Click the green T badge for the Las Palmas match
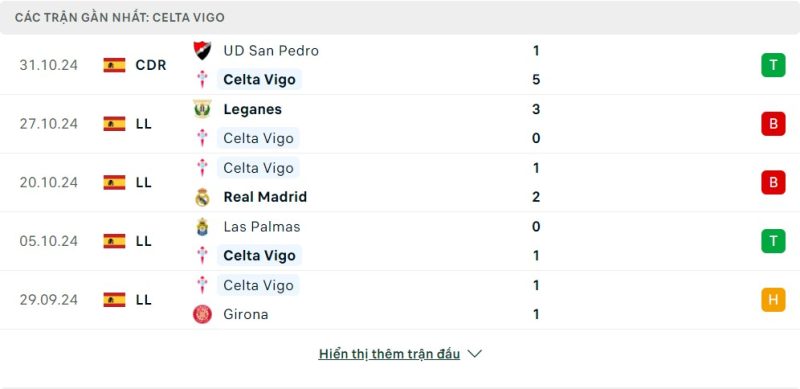 tap(773, 241)
